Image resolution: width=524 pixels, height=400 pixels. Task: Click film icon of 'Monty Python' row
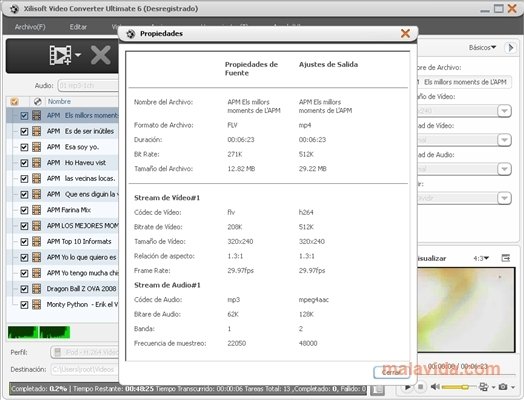coord(36,304)
